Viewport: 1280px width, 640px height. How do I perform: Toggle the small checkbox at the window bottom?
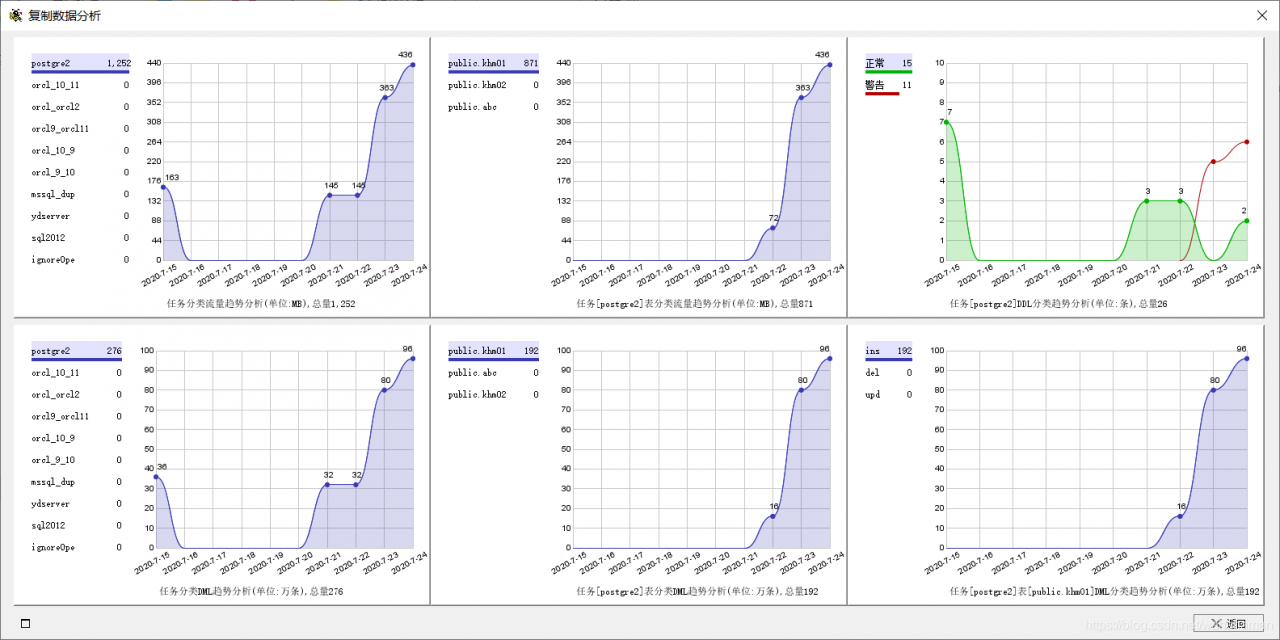coord(25,623)
